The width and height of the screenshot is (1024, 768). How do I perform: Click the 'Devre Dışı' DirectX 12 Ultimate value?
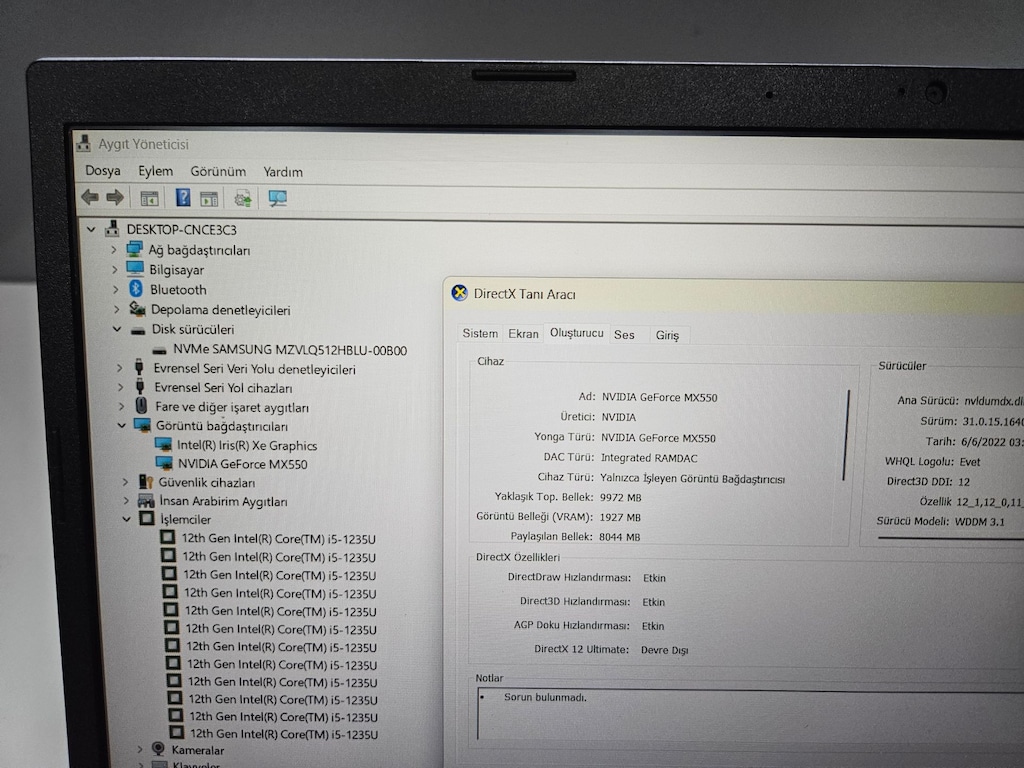(x=664, y=650)
